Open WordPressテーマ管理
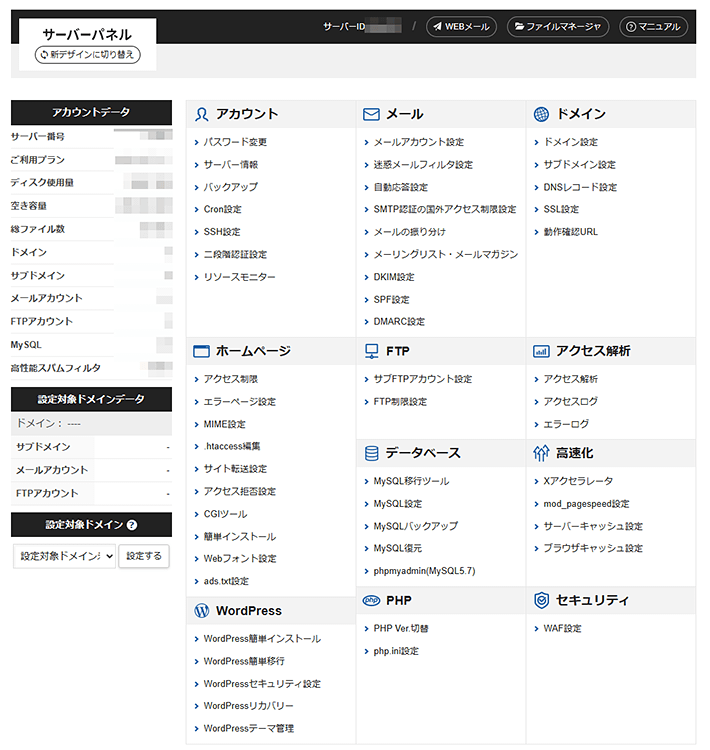This screenshot has width=710, height=750. tap(248, 728)
